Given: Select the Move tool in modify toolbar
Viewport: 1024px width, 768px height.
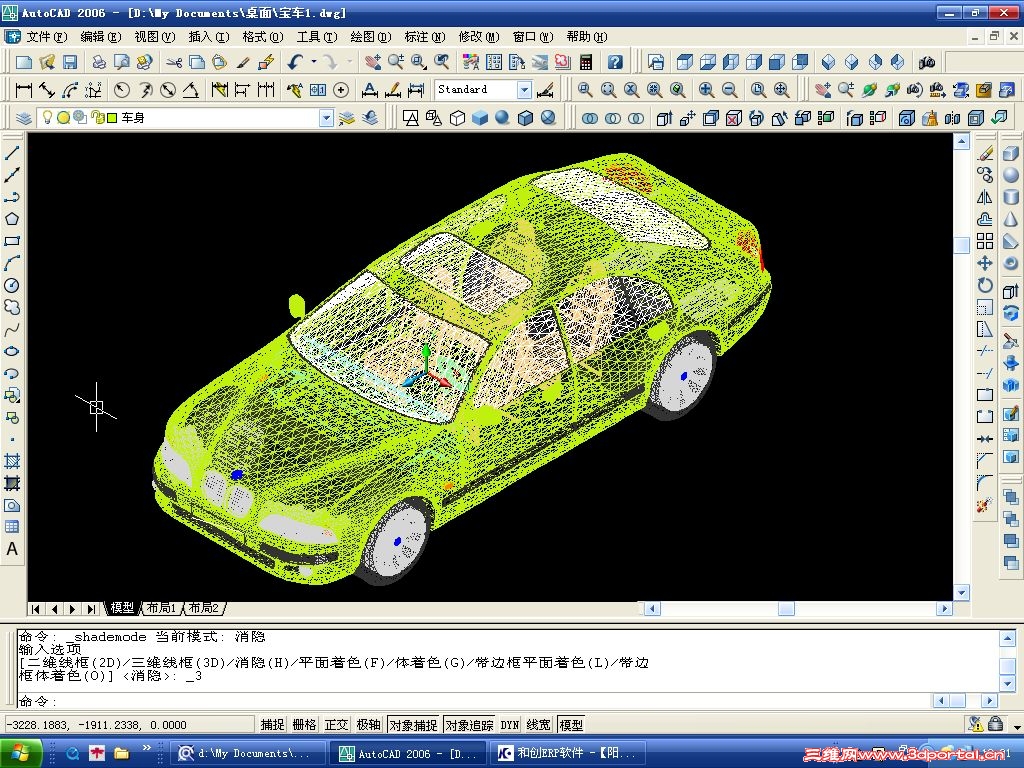Looking at the screenshot, I should coord(985,263).
